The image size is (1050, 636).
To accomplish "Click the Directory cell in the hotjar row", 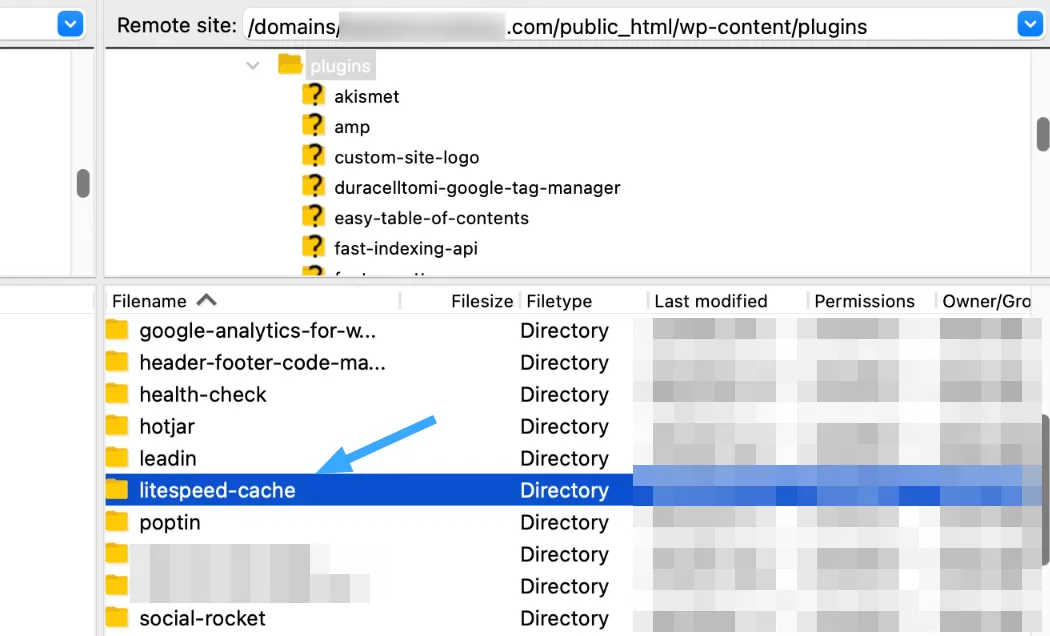I will tap(565, 426).
